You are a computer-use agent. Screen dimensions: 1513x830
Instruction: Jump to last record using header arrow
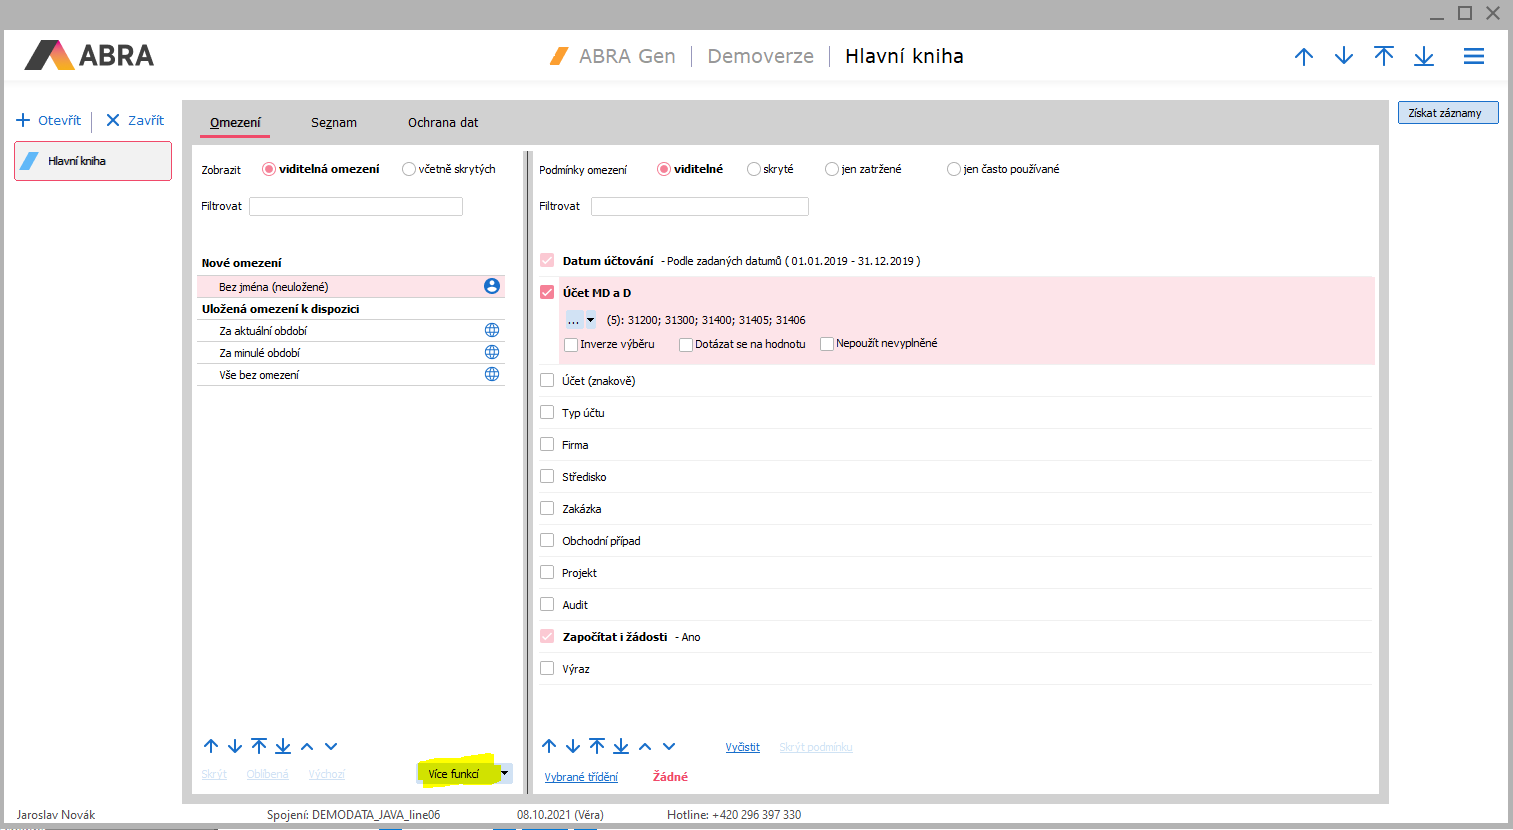tap(1424, 57)
